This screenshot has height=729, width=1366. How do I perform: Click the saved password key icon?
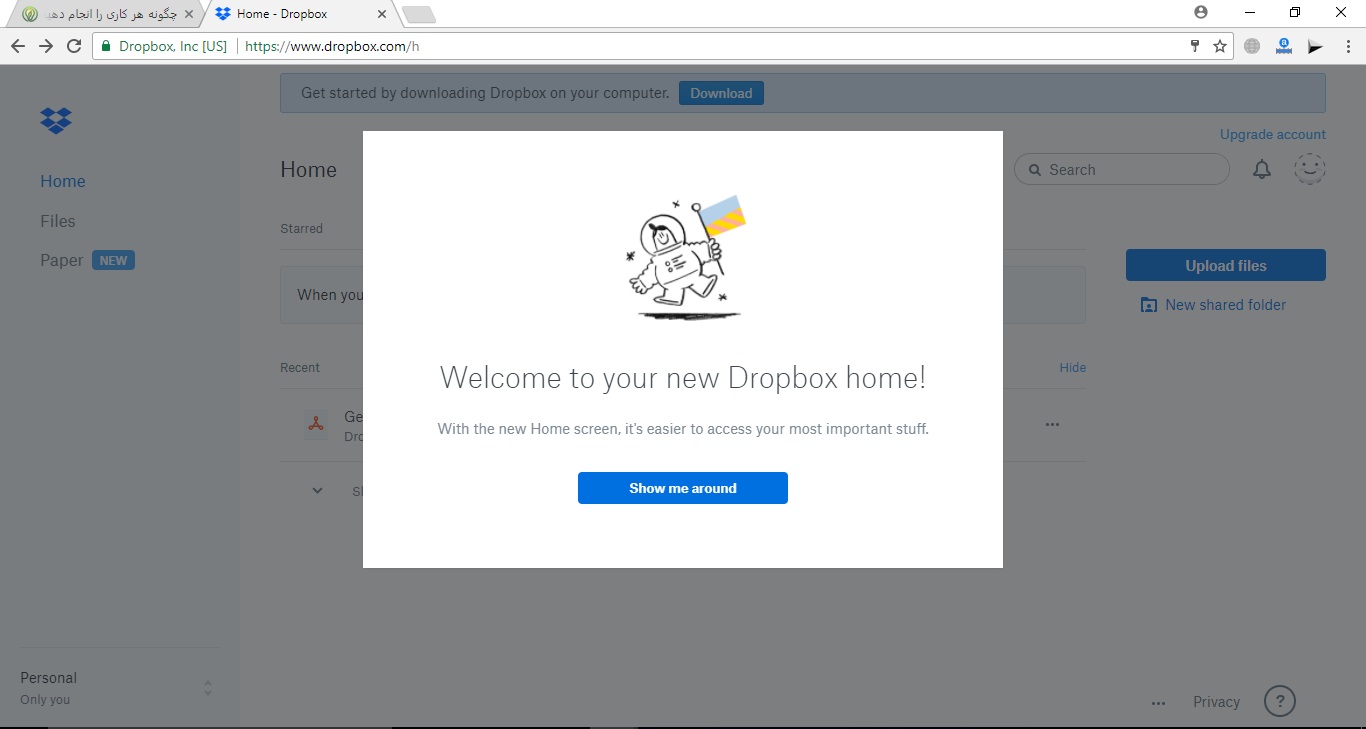coord(1195,46)
